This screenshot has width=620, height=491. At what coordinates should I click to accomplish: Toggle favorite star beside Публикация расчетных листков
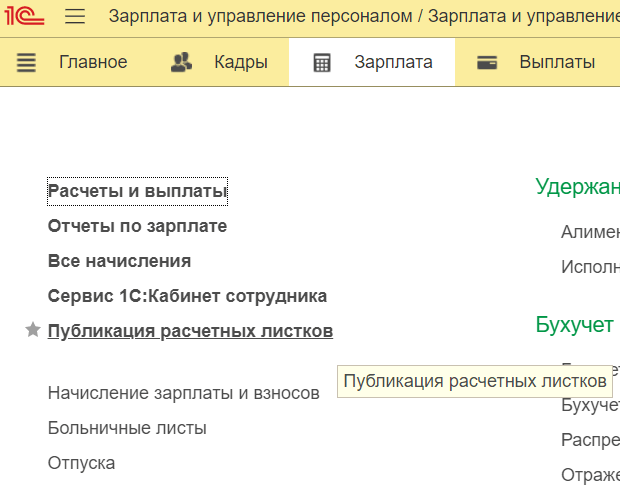33,330
